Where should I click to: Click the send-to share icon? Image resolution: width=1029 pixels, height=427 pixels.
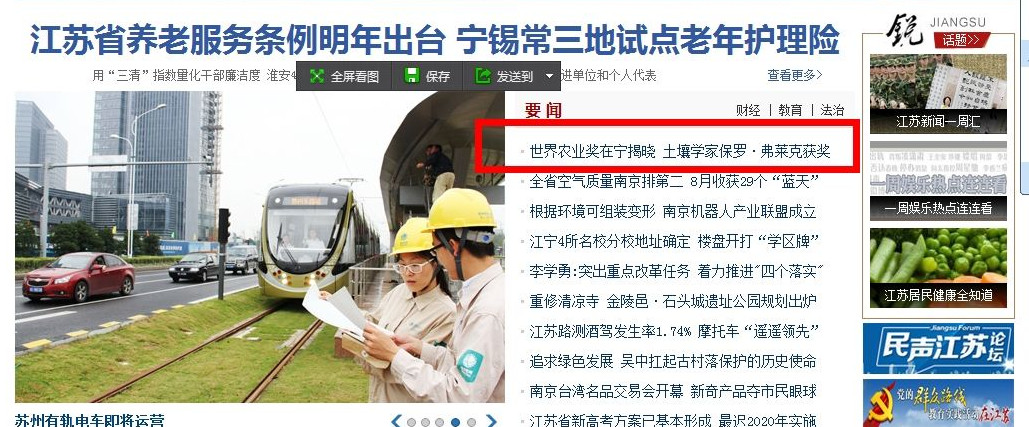coord(483,76)
